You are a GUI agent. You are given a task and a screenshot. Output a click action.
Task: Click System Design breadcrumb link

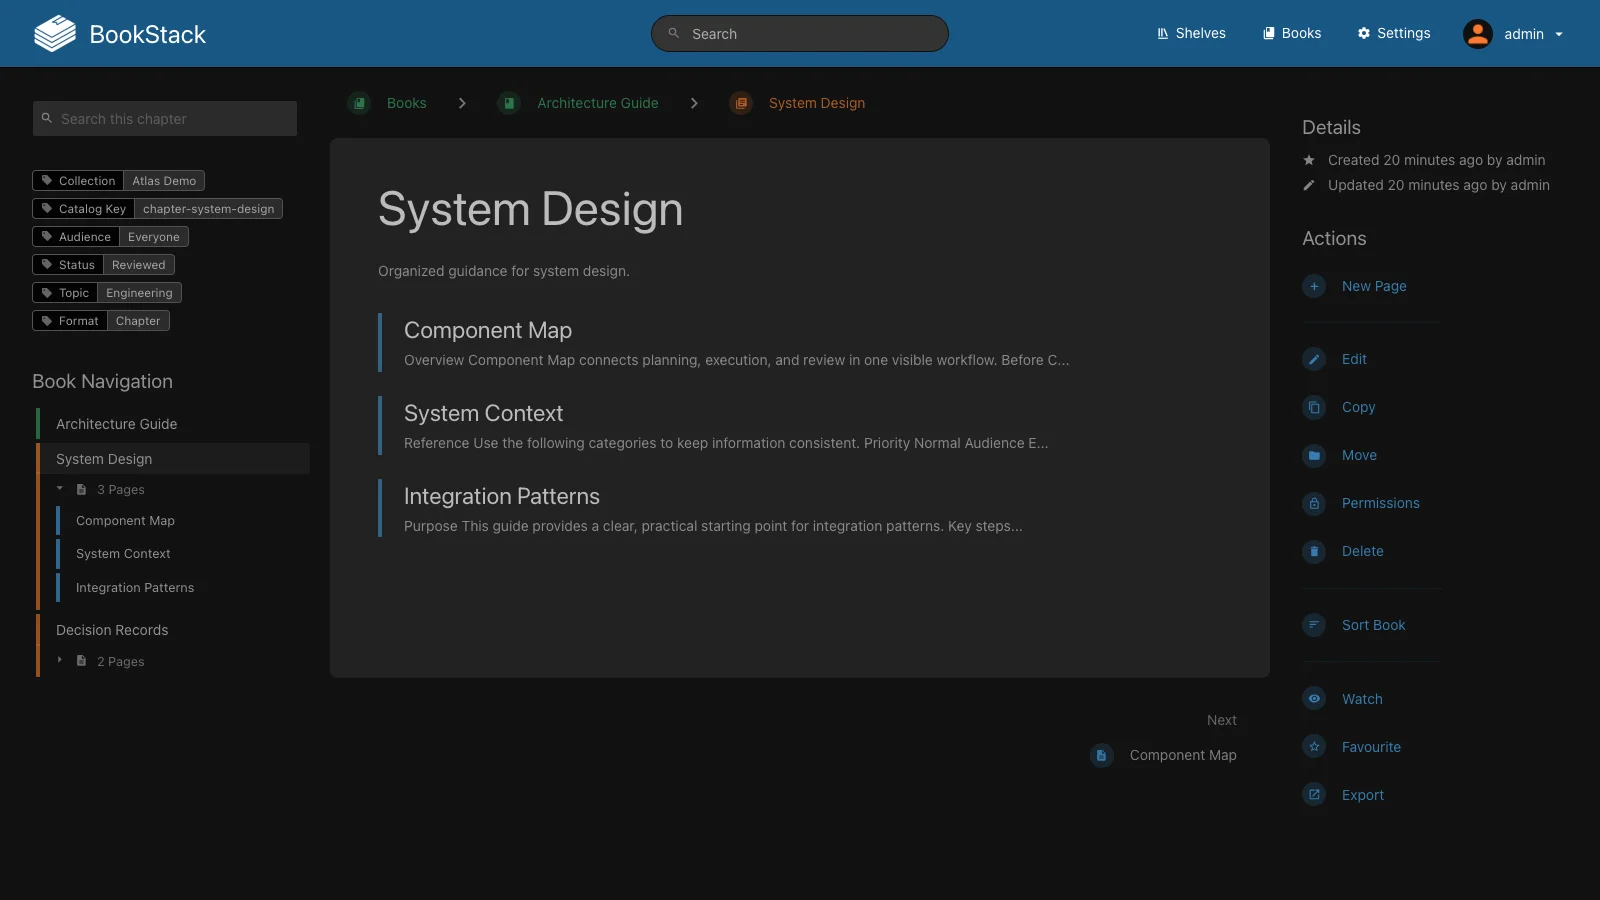[817, 103]
